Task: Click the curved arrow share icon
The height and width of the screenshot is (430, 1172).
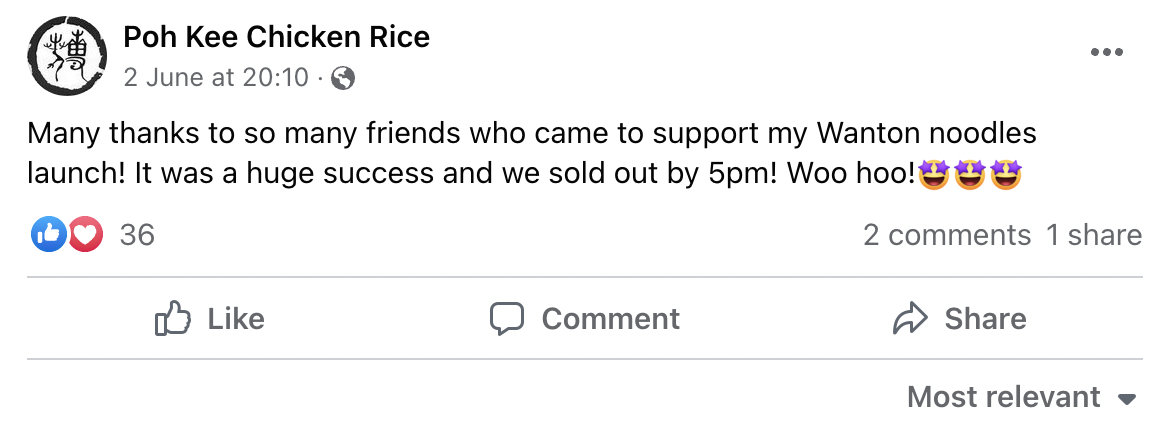Action: [x=910, y=319]
